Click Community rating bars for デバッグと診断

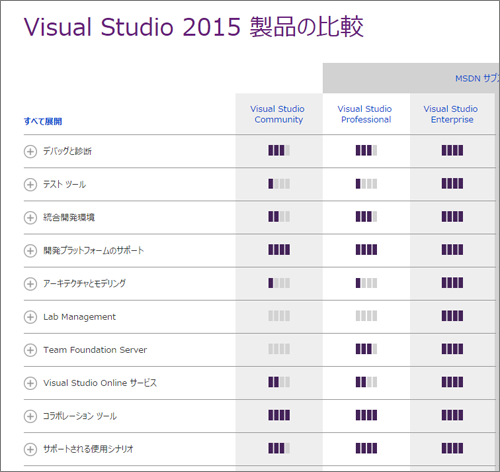pyautogui.click(x=279, y=150)
